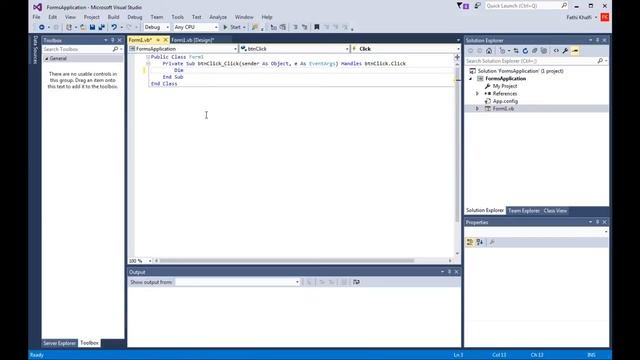
Task: Click the Property Pages wrench in Properties panel
Action: pyautogui.click(x=492, y=242)
